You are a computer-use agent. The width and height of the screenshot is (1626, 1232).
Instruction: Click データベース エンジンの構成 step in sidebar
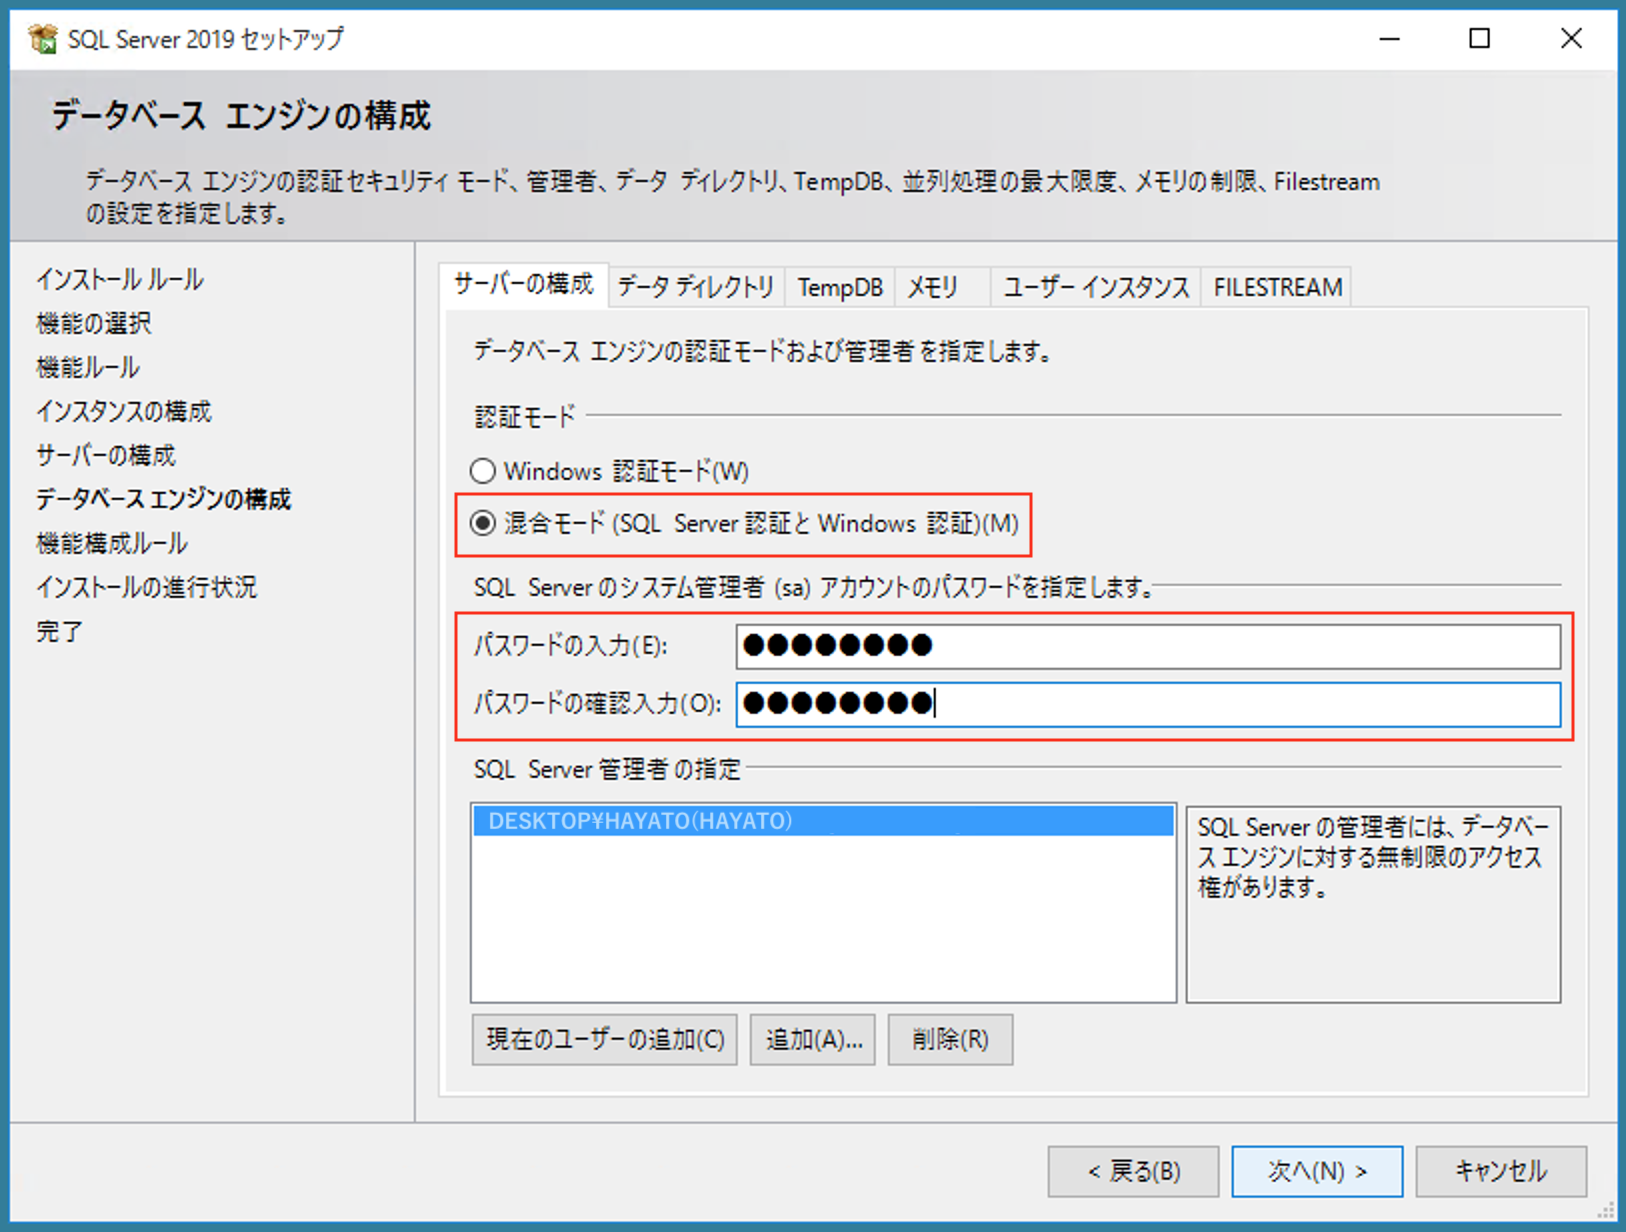[x=164, y=499]
